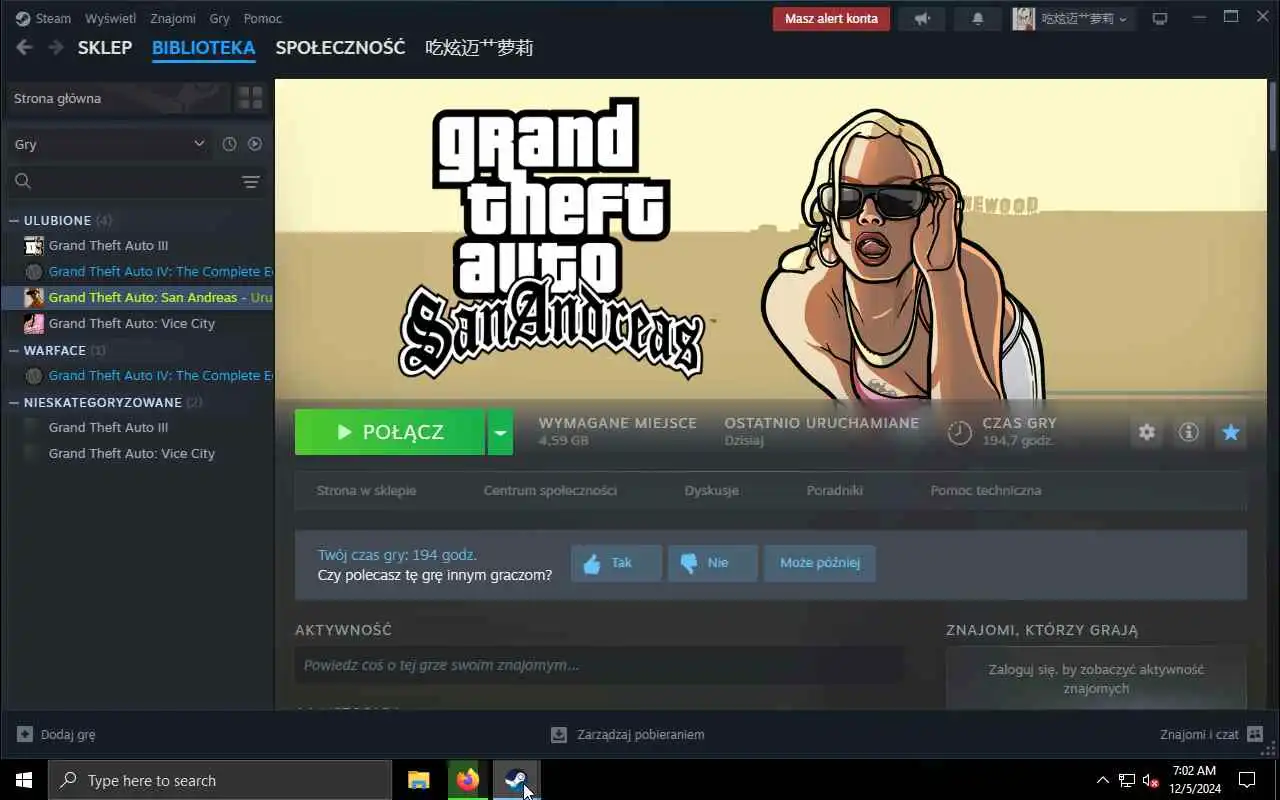1280x800 pixels.
Task: Open Poradniki link
Action: 835,490
